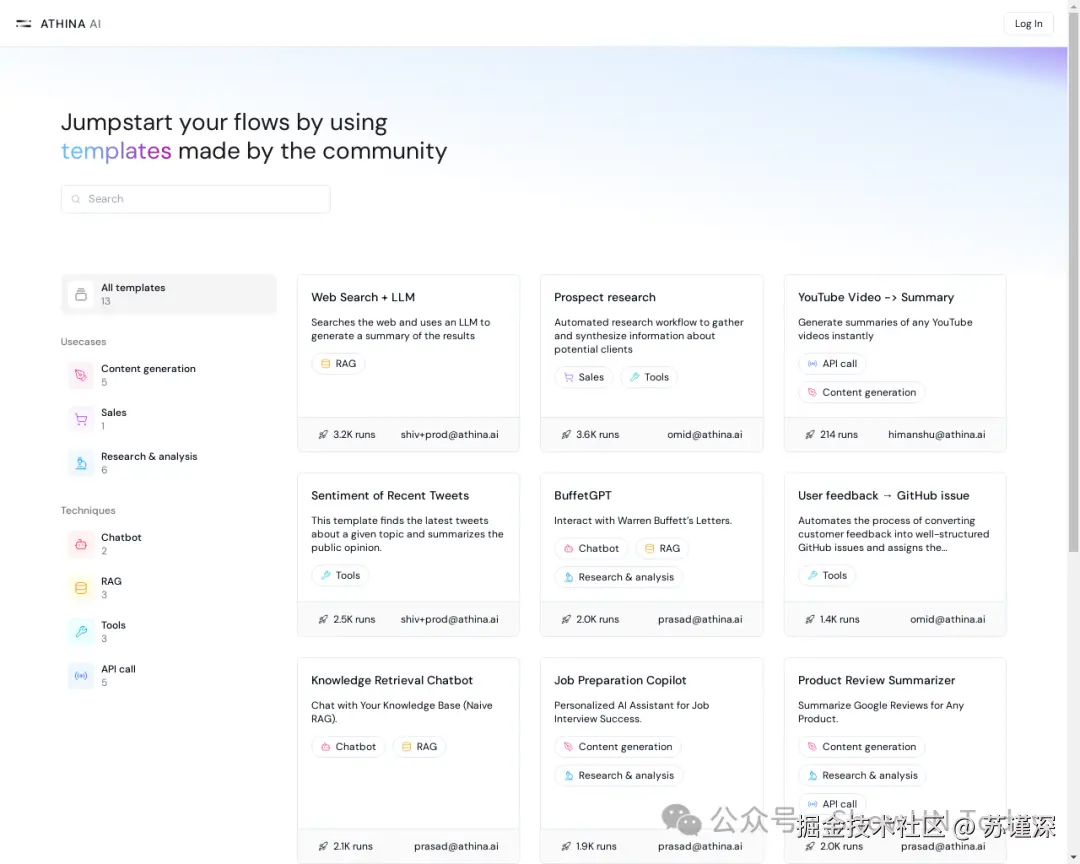Filter by Sales usecase
This screenshot has height=864, width=1080.
coord(169,419)
